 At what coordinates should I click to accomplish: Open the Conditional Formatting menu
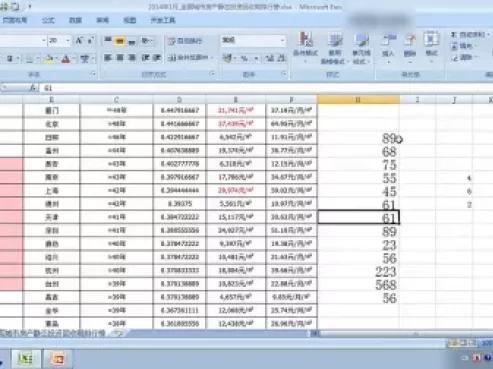point(305,47)
